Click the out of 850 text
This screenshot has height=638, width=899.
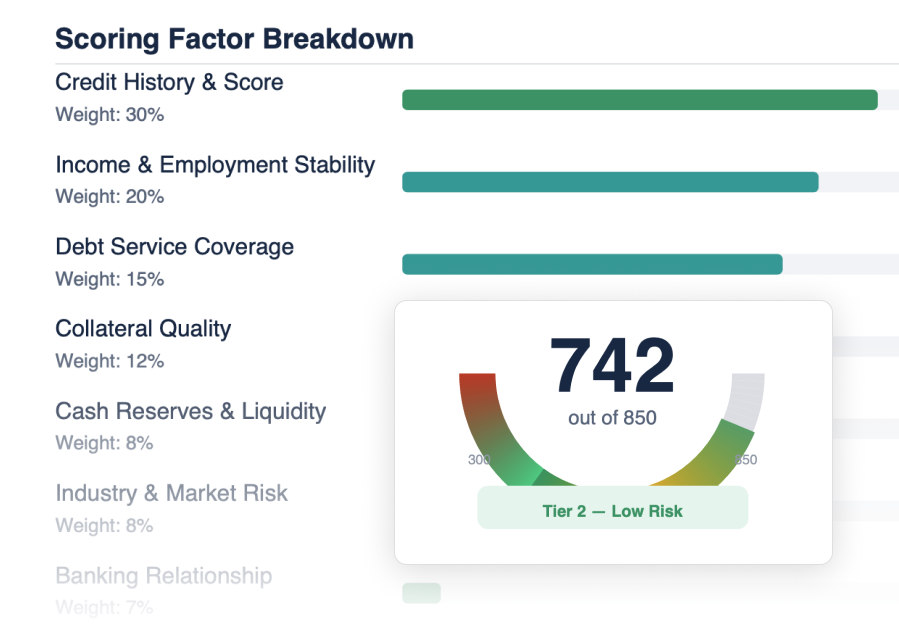coord(612,418)
